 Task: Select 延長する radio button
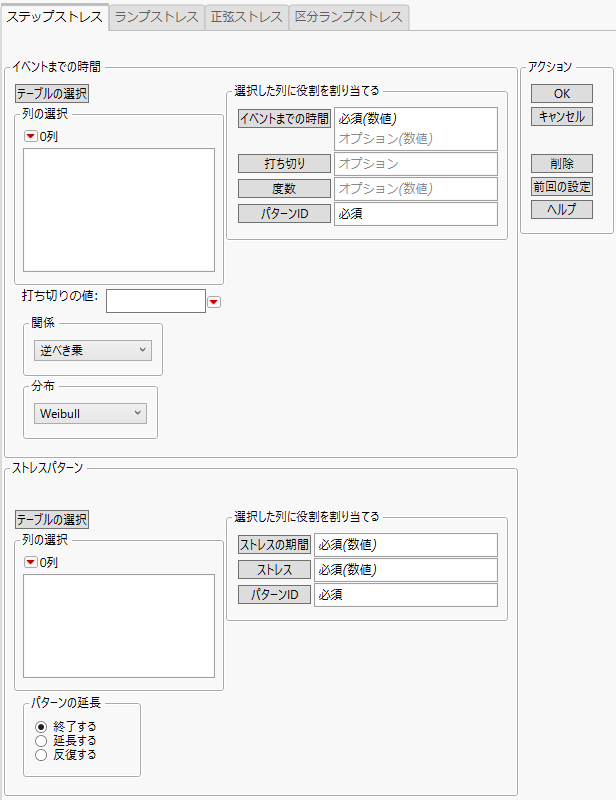tap(41, 741)
